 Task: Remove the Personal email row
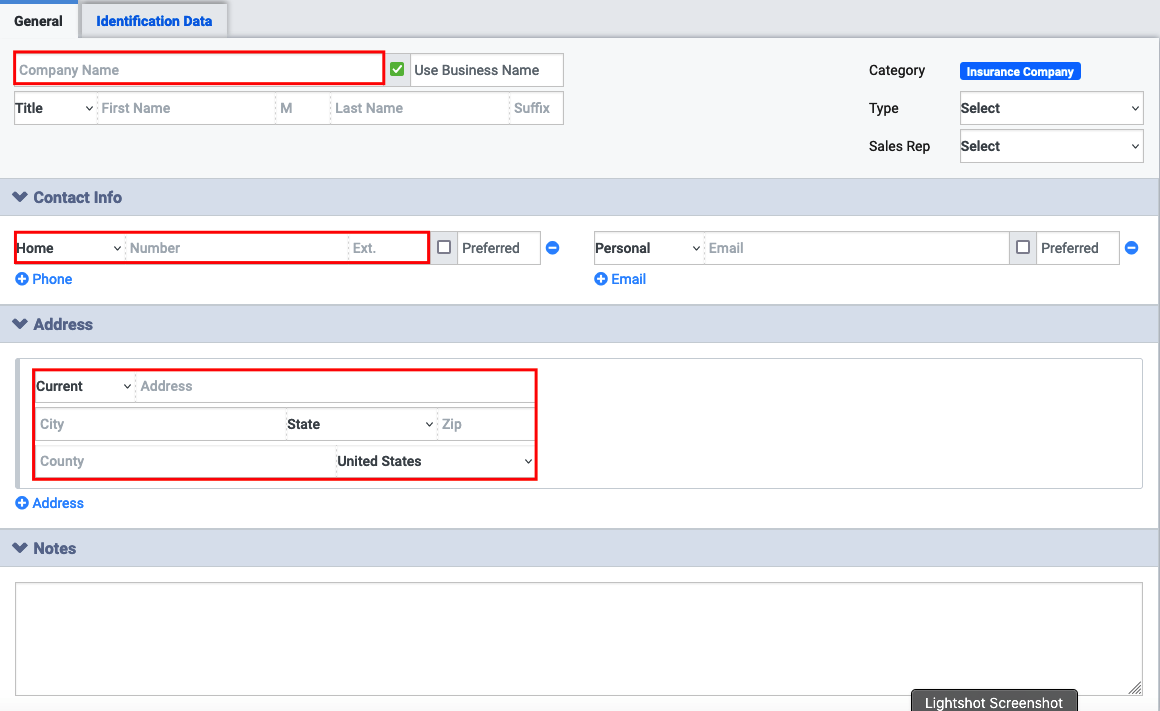pos(1131,248)
